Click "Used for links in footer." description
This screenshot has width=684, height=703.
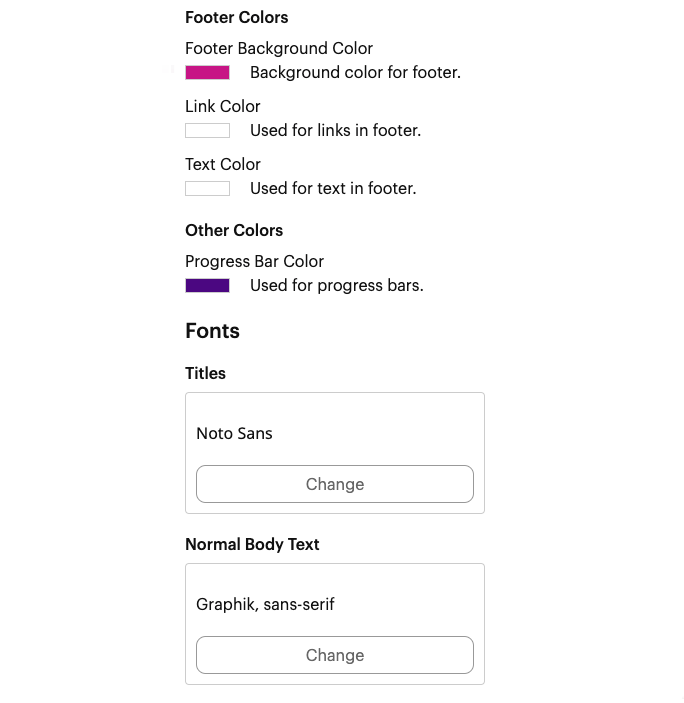(x=335, y=130)
